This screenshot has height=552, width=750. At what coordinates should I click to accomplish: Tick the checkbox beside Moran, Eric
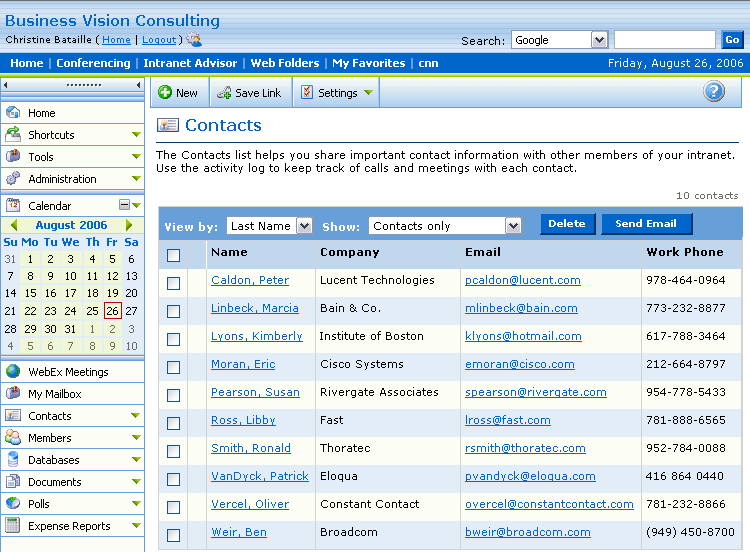[x=173, y=367]
